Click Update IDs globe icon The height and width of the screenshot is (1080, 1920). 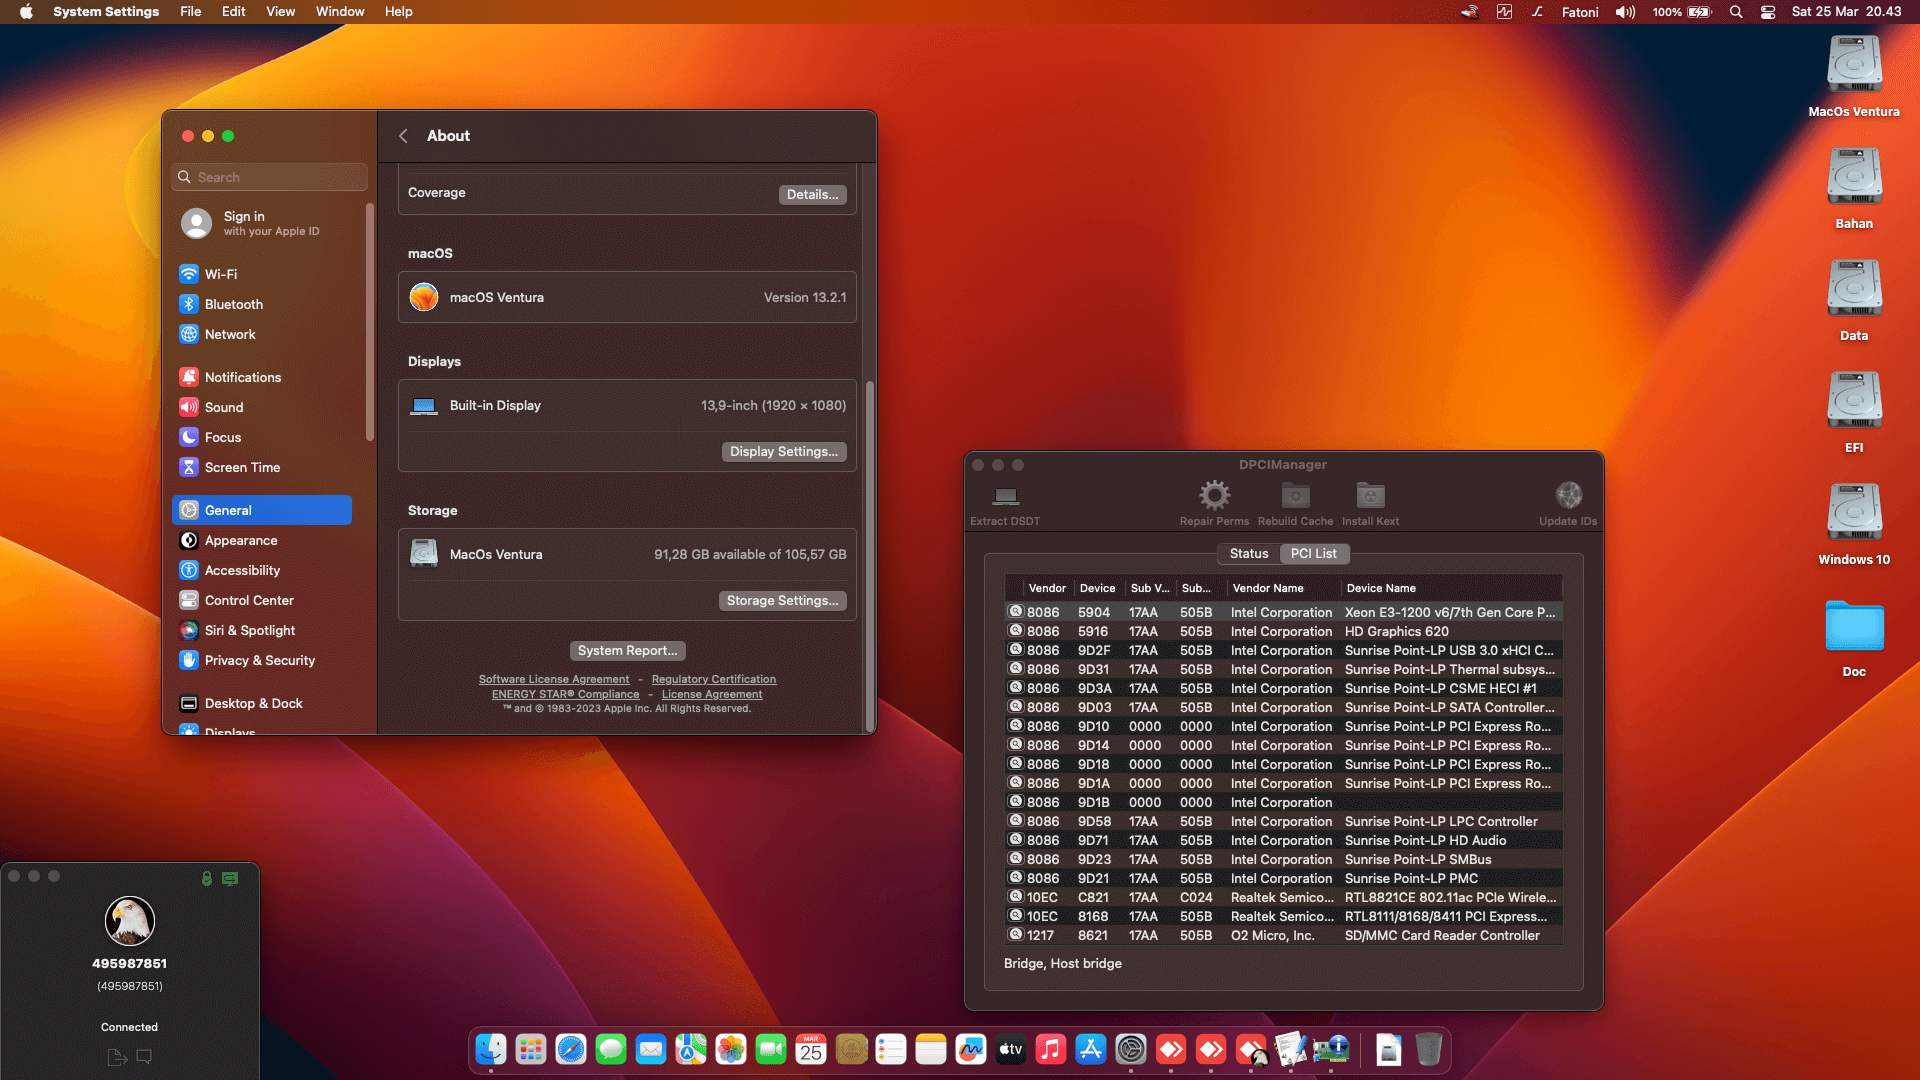1568,495
